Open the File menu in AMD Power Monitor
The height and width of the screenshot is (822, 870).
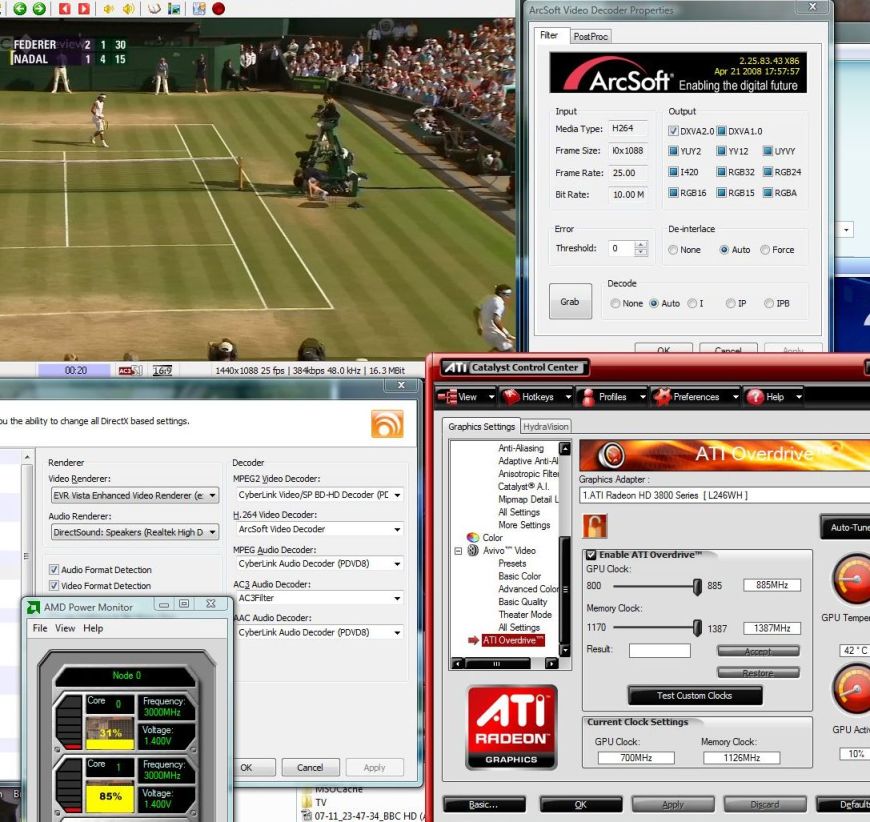click(x=40, y=628)
